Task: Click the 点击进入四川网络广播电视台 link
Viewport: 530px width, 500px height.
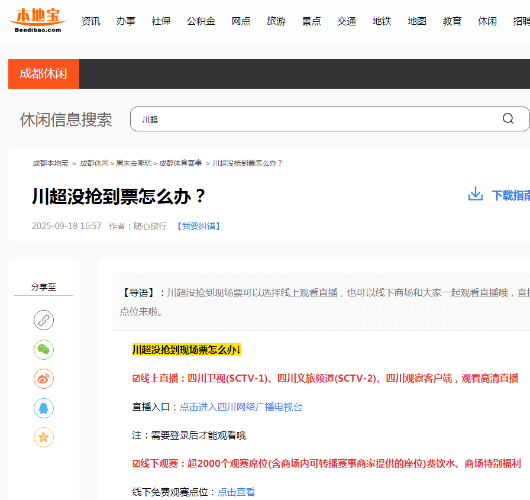Action: pos(241,407)
